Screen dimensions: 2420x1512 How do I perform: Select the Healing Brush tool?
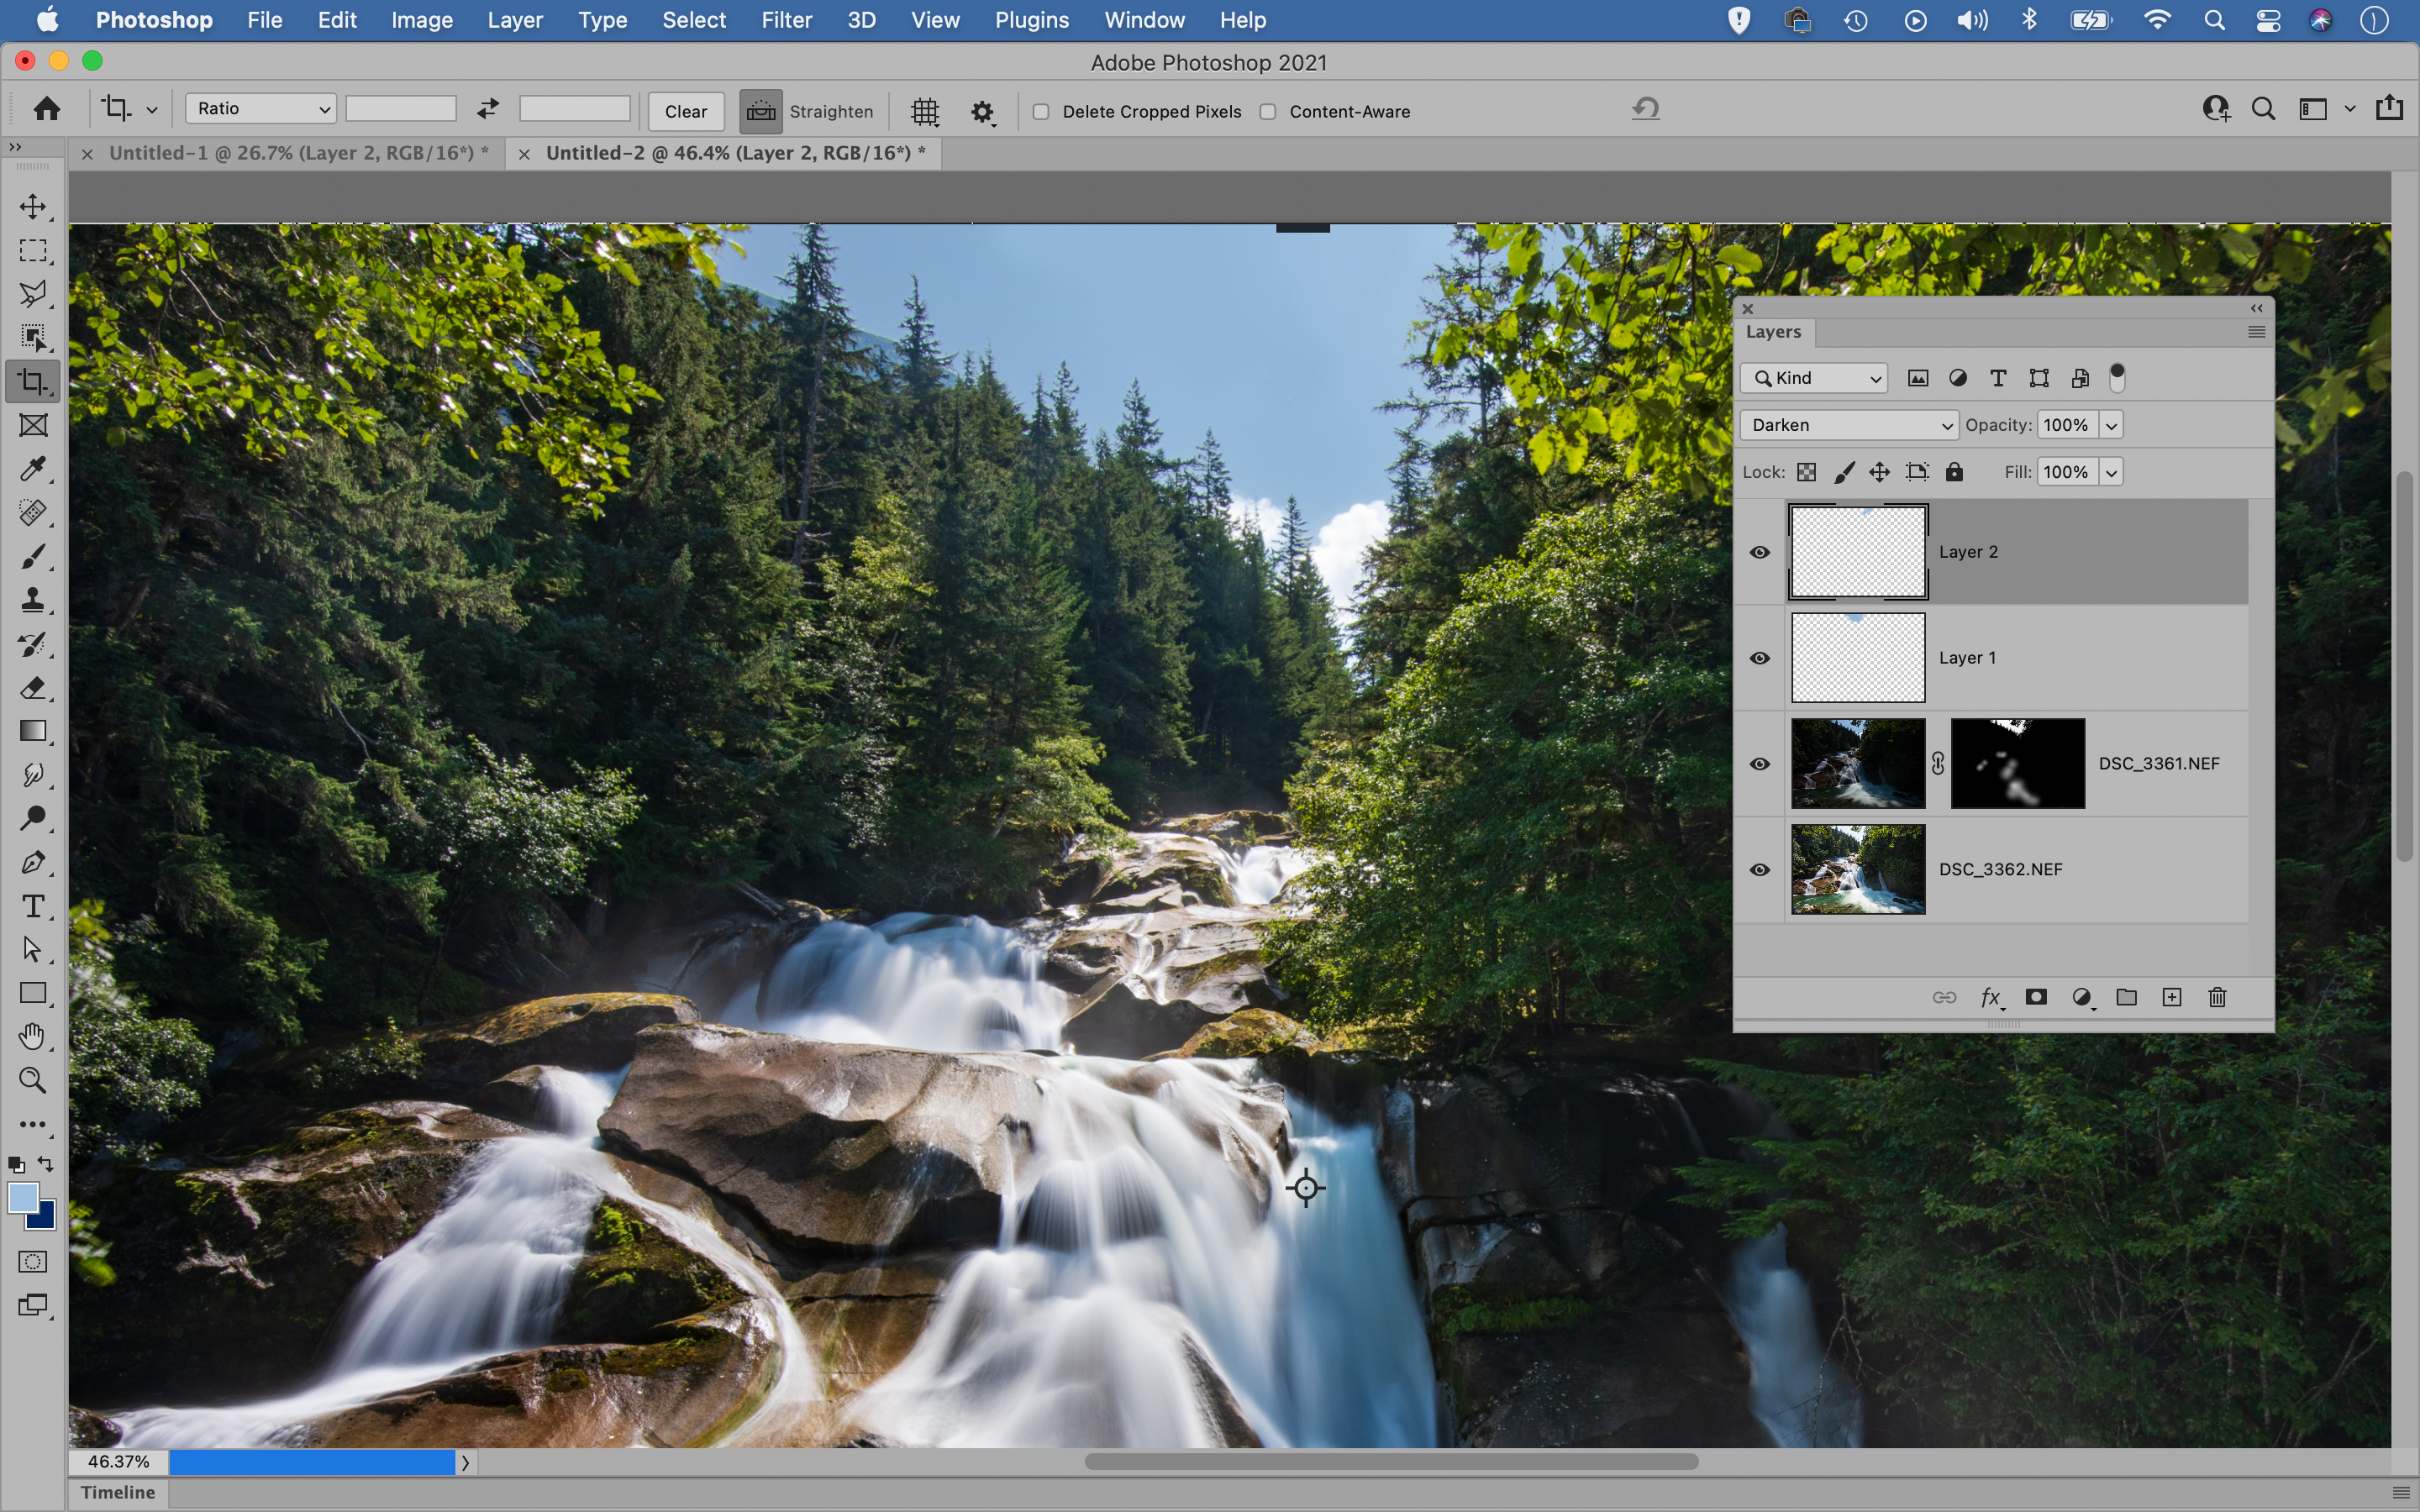pyautogui.click(x=33, y=513)
